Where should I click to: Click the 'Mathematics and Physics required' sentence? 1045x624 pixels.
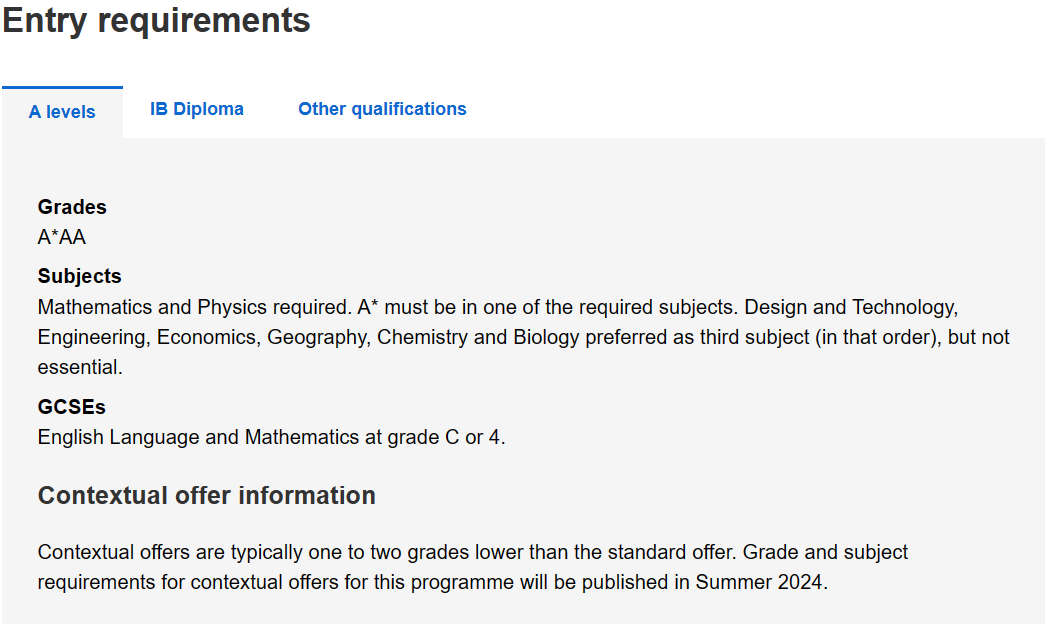195,307
